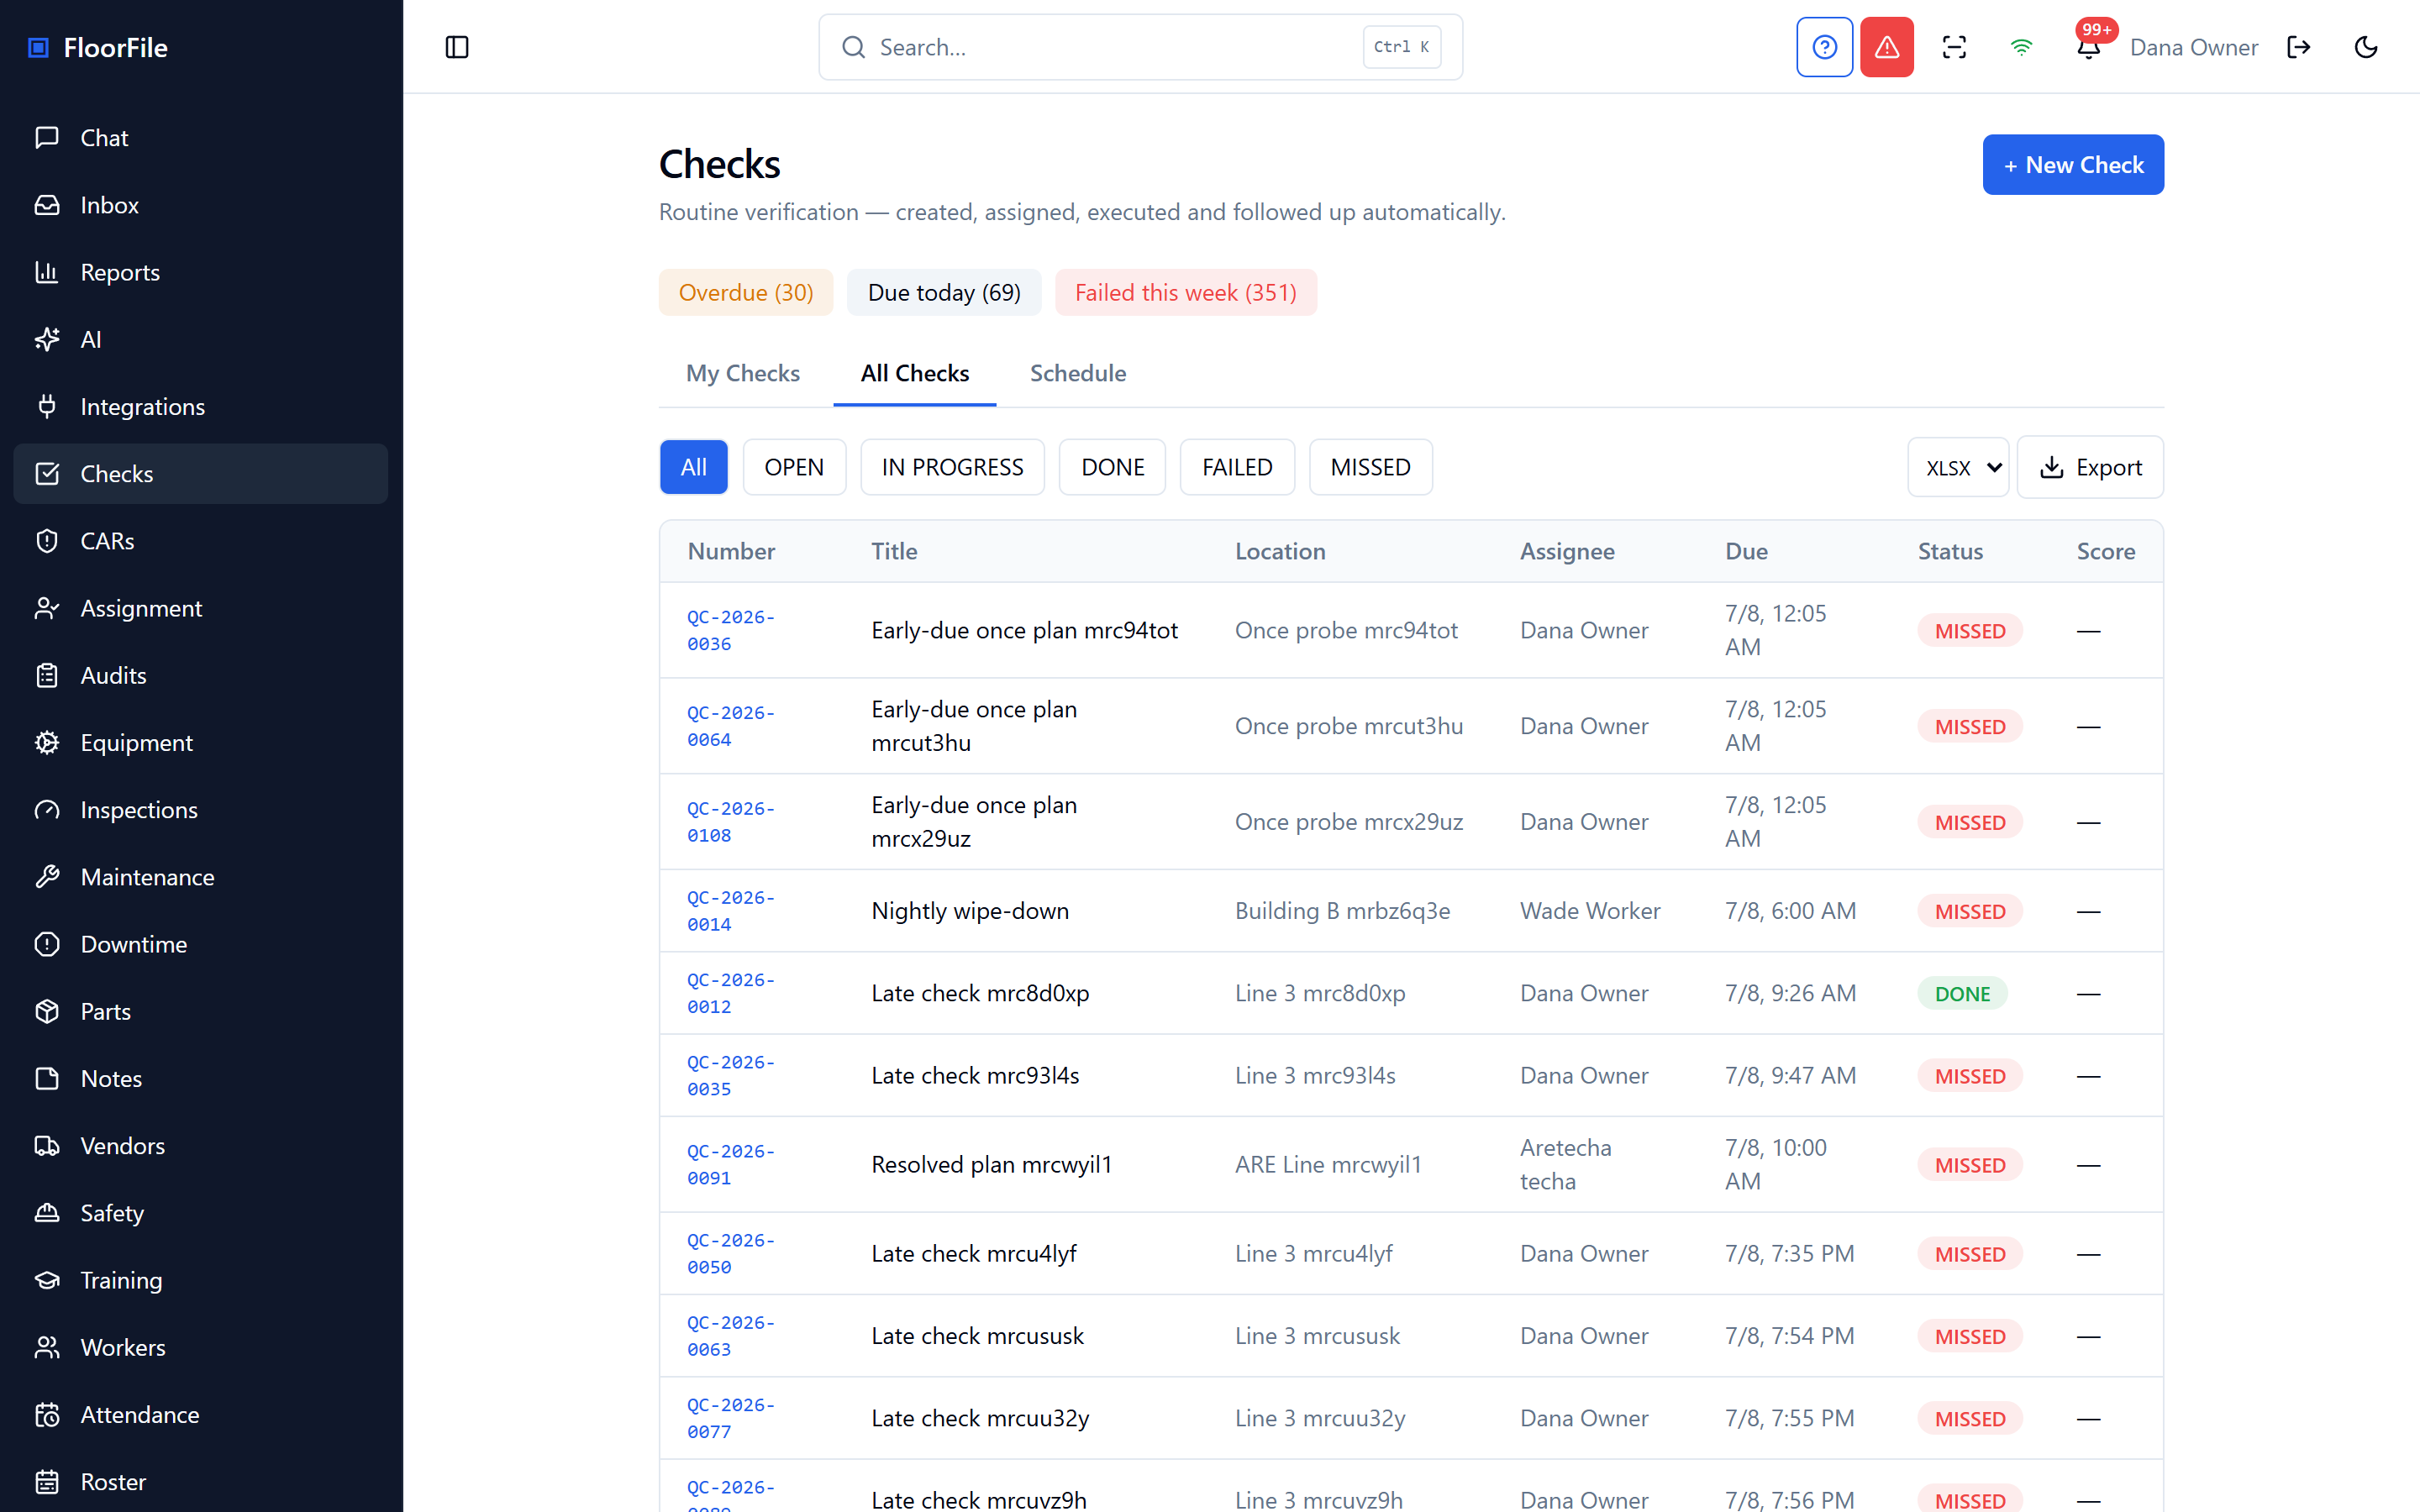Open the XLSX export format dropdown
Image resolution: width=2420 pixels, height=1512 pixels.
click(x=1958, y=467)
